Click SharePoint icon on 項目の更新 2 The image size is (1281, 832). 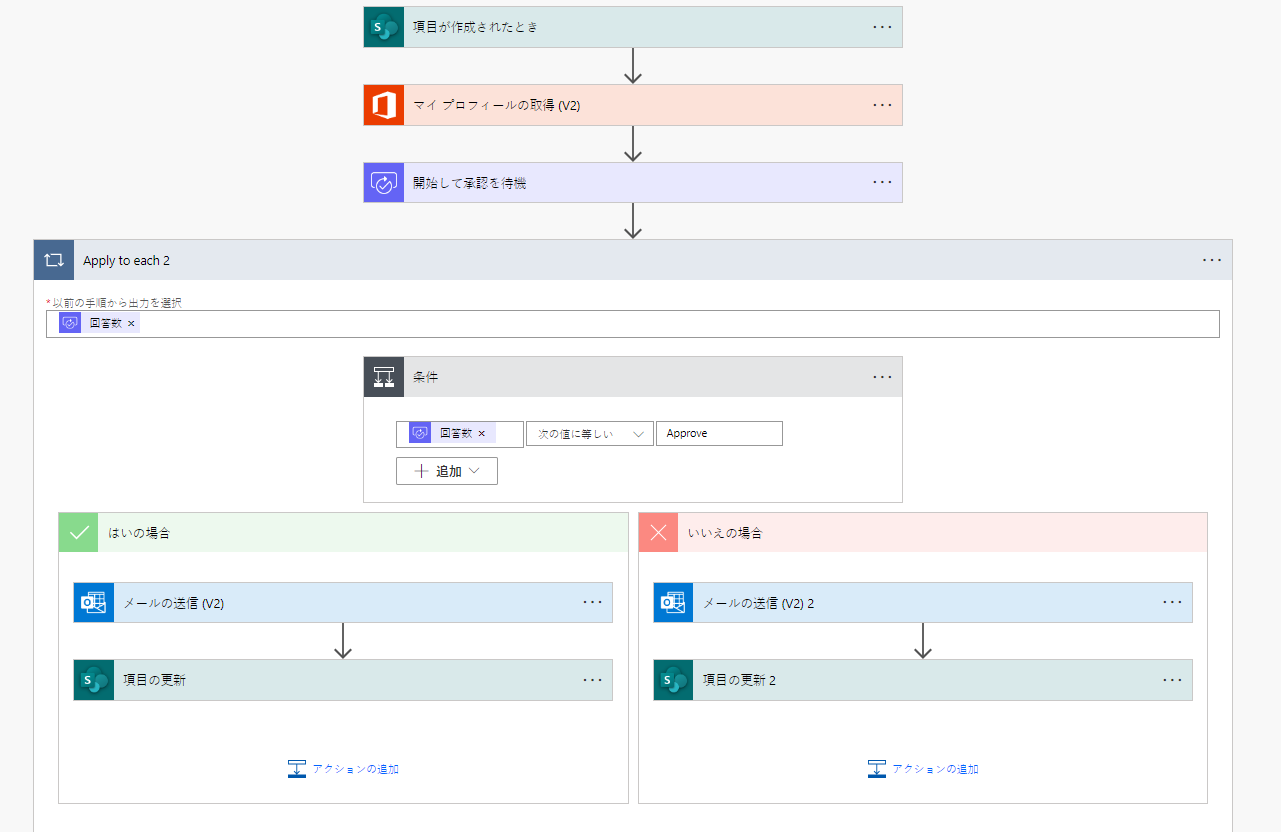click(x=673, y=680)
